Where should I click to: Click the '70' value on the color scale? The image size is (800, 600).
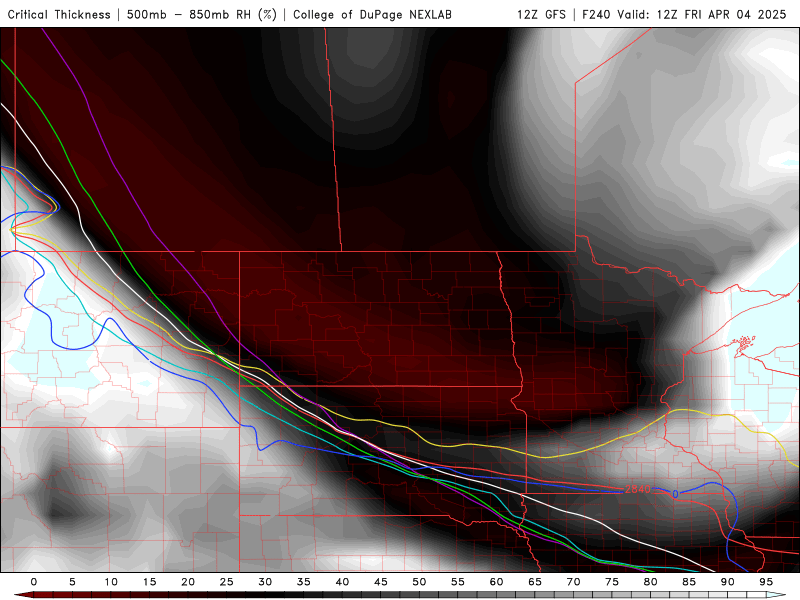pos(573,582)
